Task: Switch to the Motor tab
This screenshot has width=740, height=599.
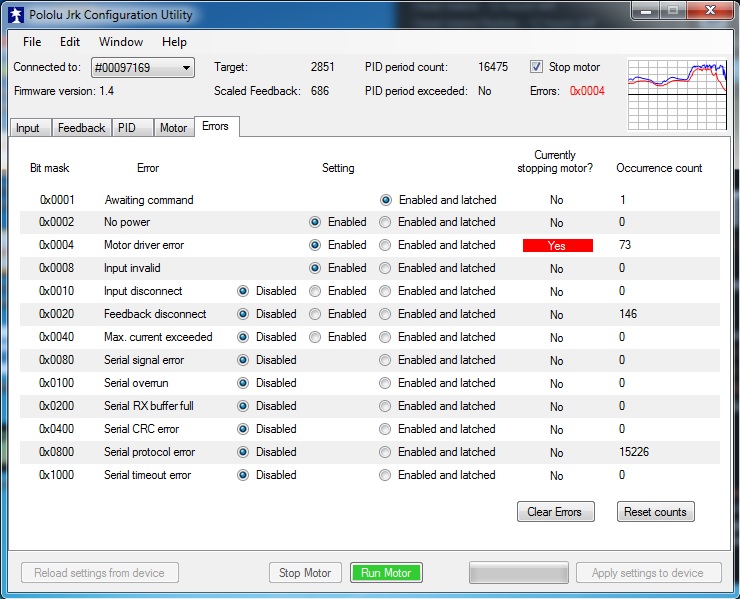Action: click(173, 128)
